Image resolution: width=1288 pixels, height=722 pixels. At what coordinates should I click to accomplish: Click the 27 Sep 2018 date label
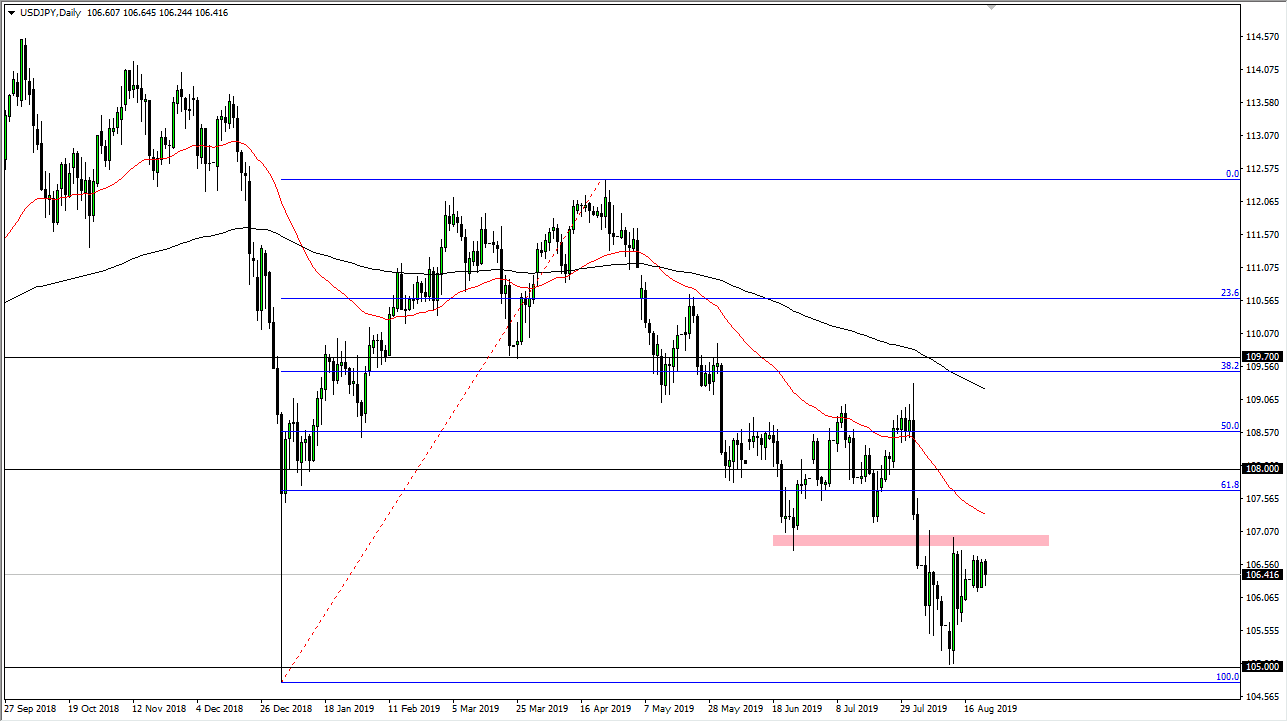pyautogui.click(x=30, y=708)
